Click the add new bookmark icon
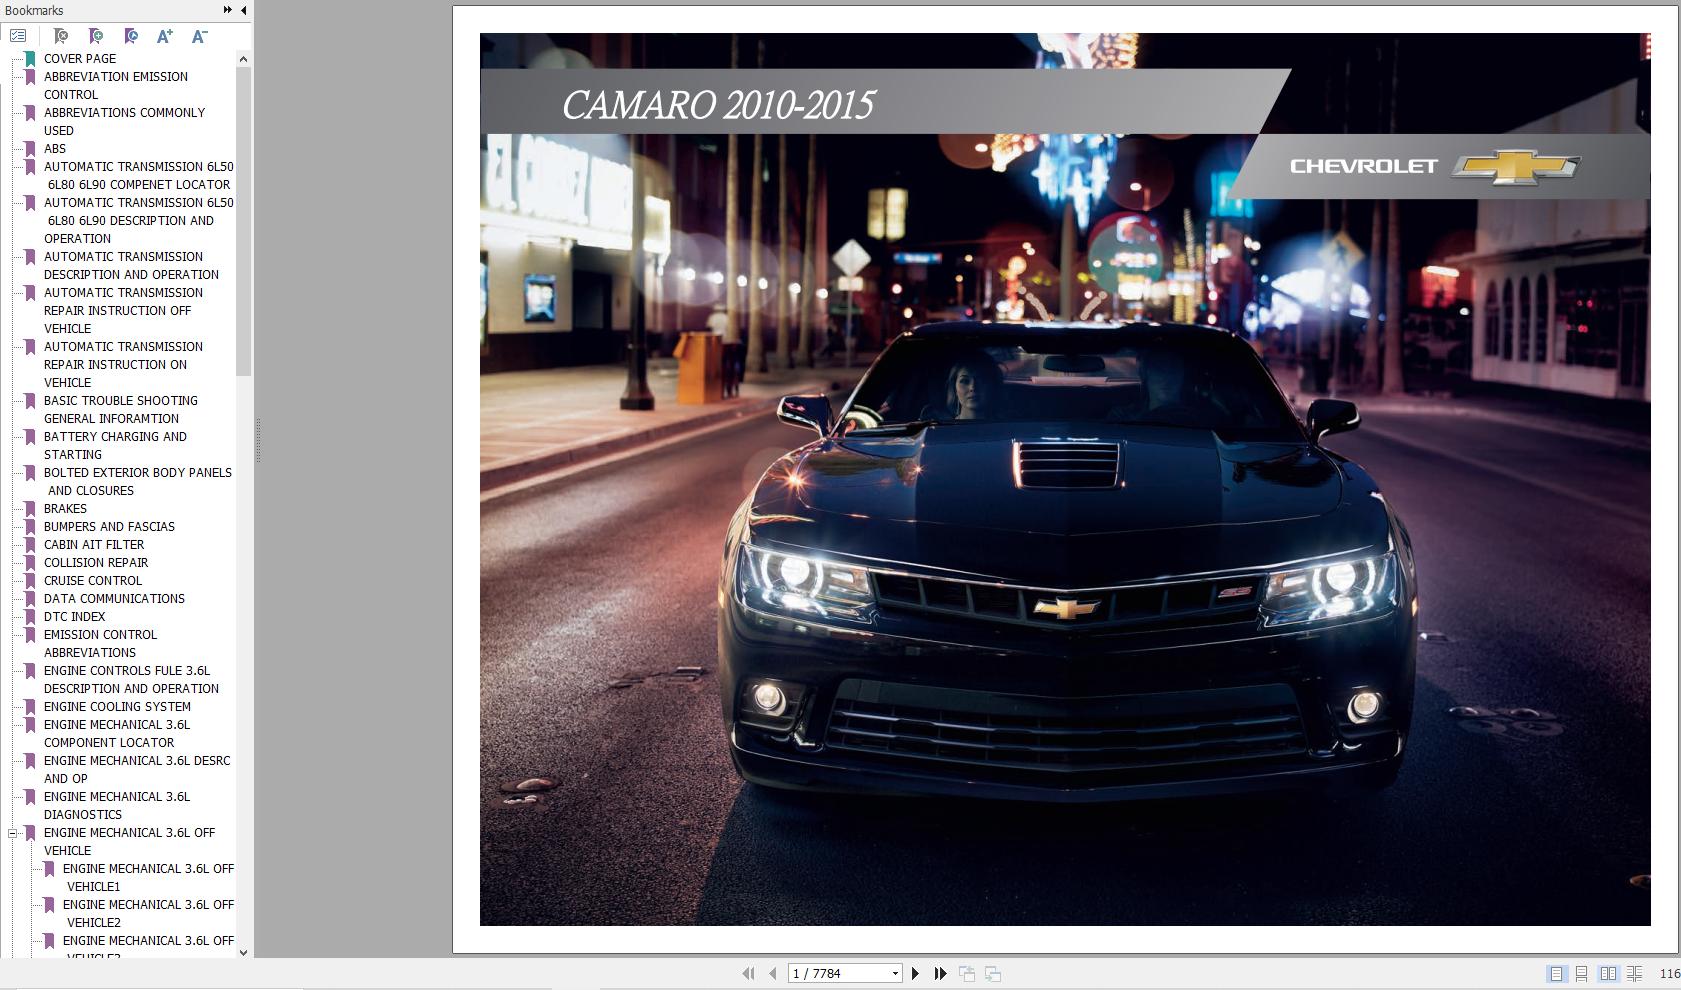1681x990 pixels. pyautogui.click(x=96, y=36)
